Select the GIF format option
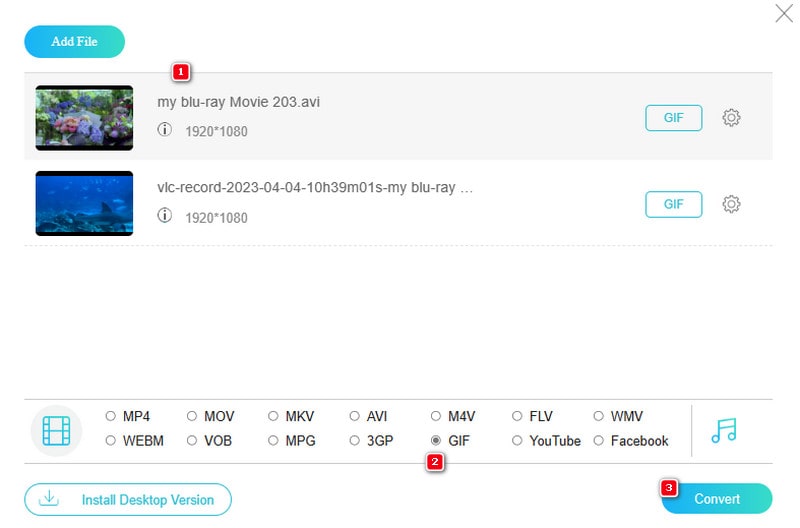This screenshot has height=528, width=800. pos(437,441)
